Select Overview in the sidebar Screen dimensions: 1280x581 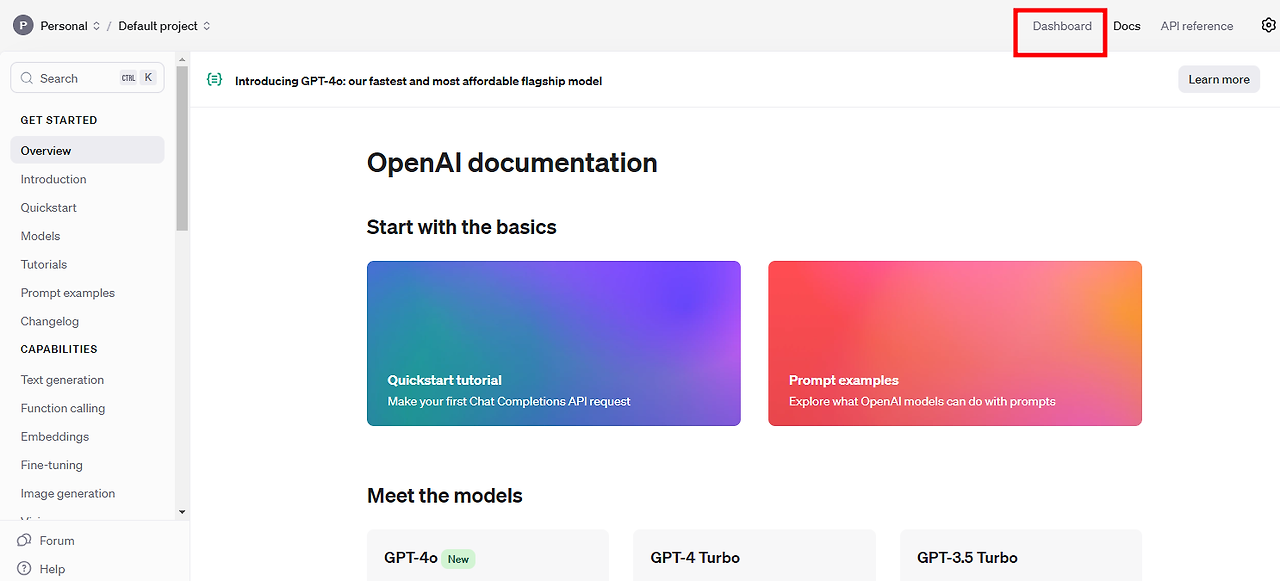pos(87,151)
